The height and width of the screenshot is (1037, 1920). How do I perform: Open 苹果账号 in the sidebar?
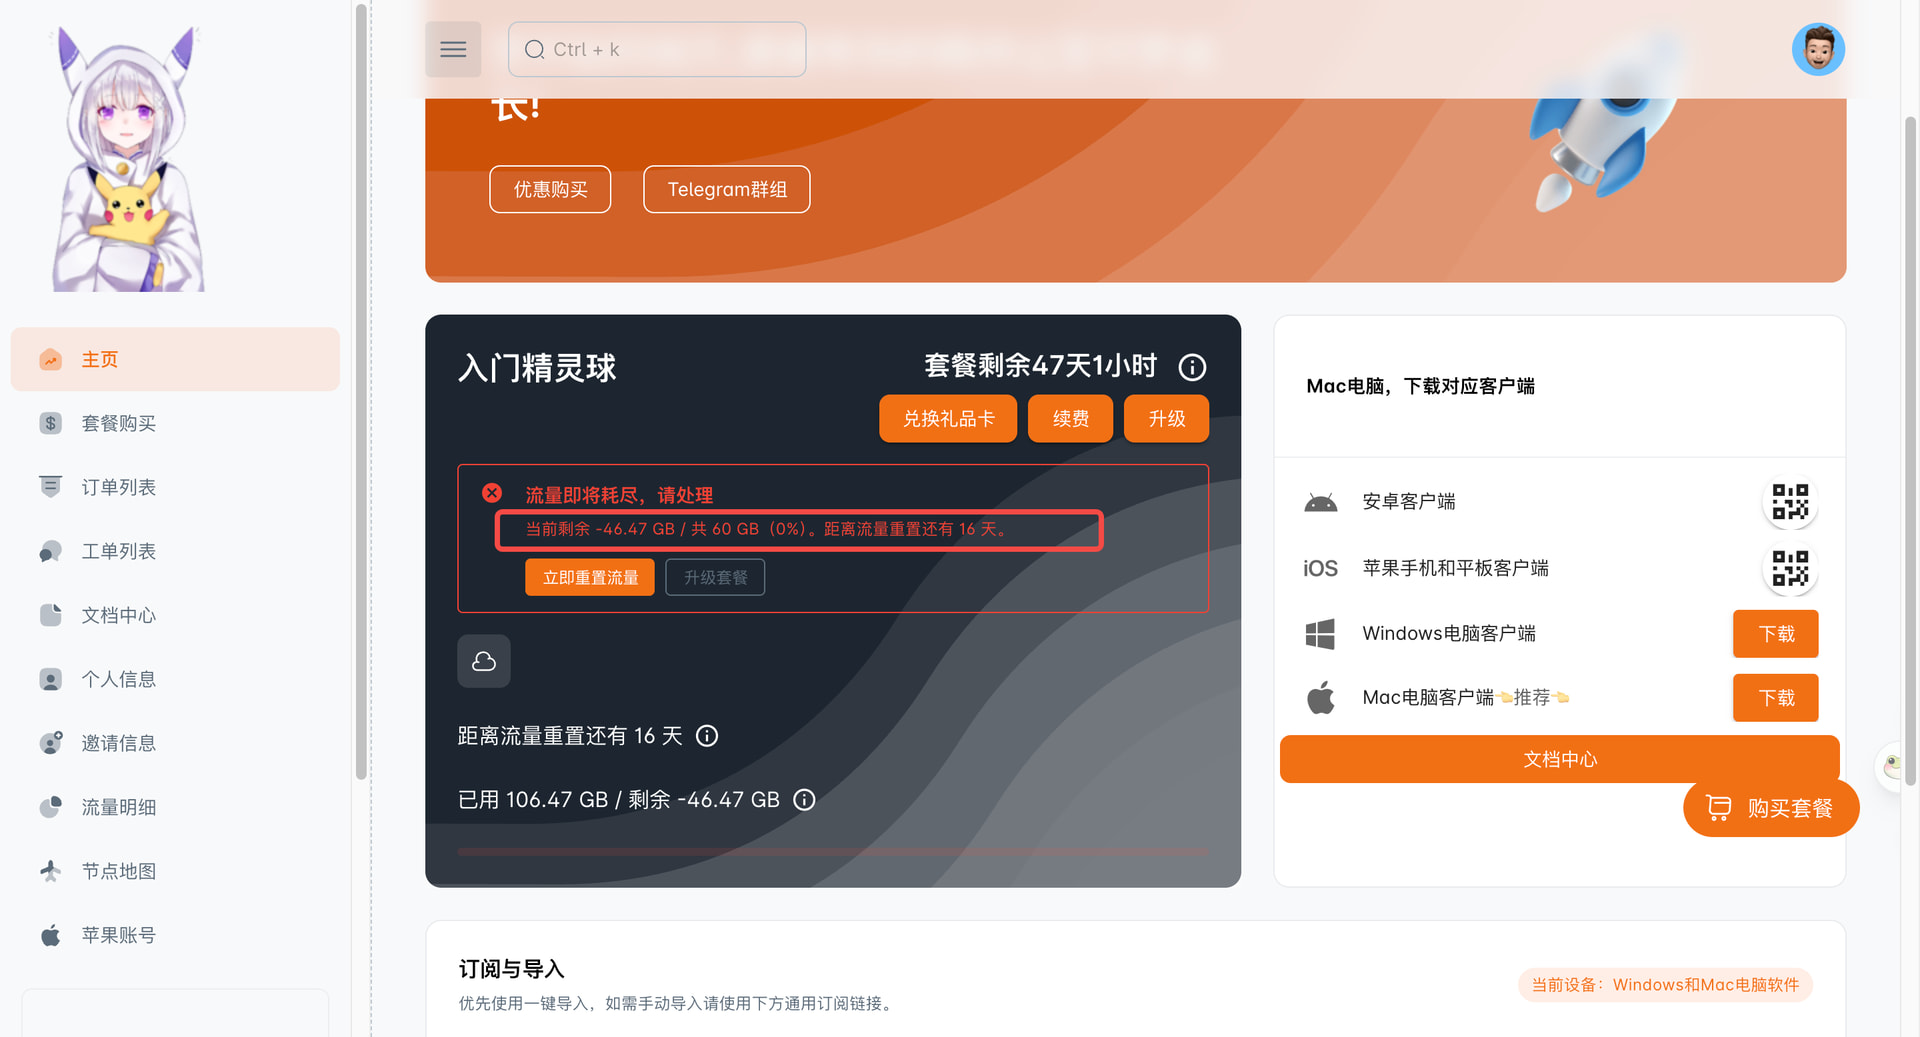coord(175,935)
